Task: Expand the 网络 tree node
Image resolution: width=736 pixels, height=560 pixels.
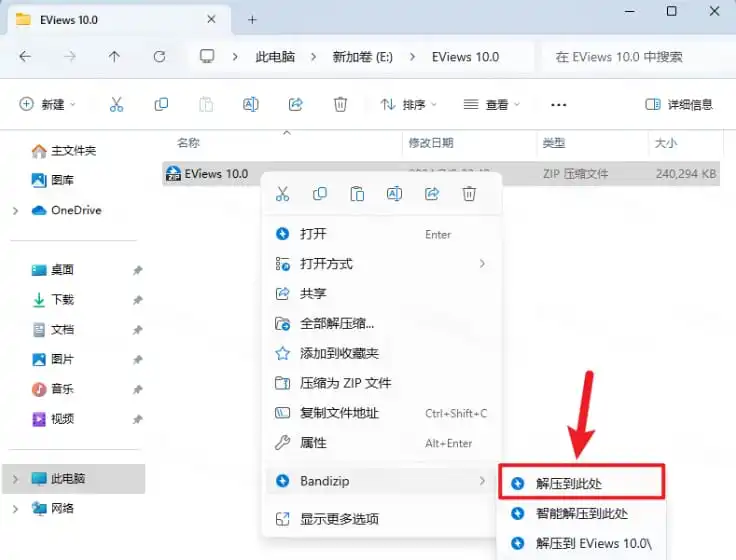Action: [15, 509]
